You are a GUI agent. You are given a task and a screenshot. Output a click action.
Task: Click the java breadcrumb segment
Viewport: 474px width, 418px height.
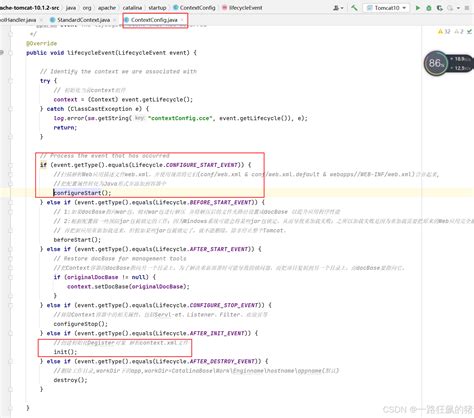click(71, 7)
